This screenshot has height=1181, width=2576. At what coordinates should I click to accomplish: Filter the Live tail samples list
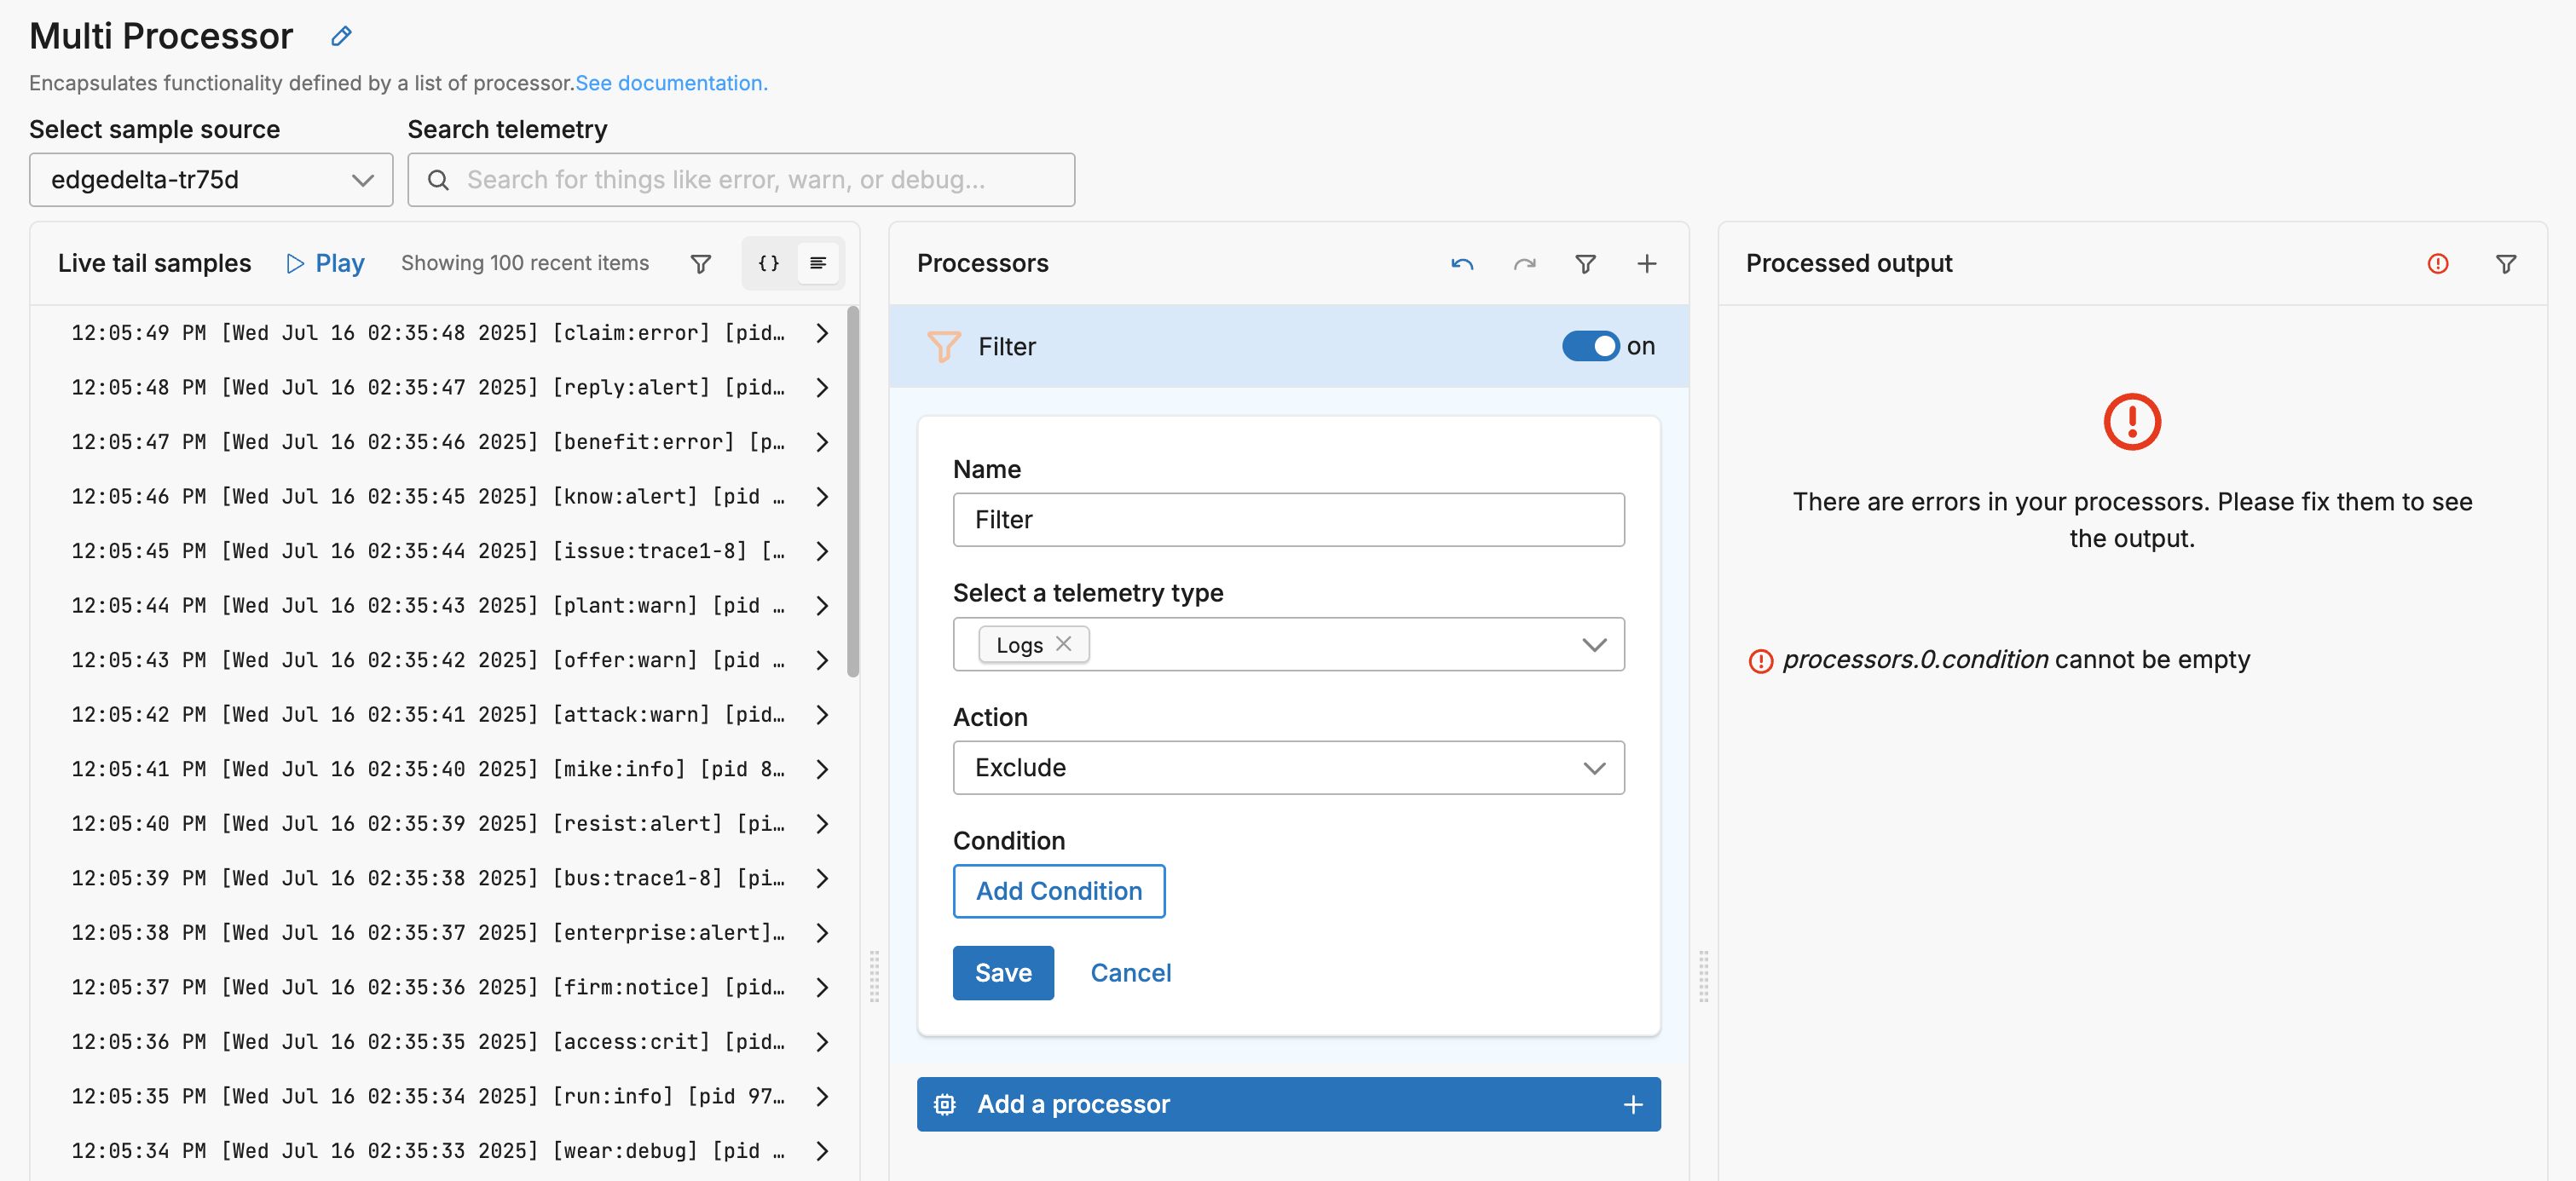tap(701, 263)
